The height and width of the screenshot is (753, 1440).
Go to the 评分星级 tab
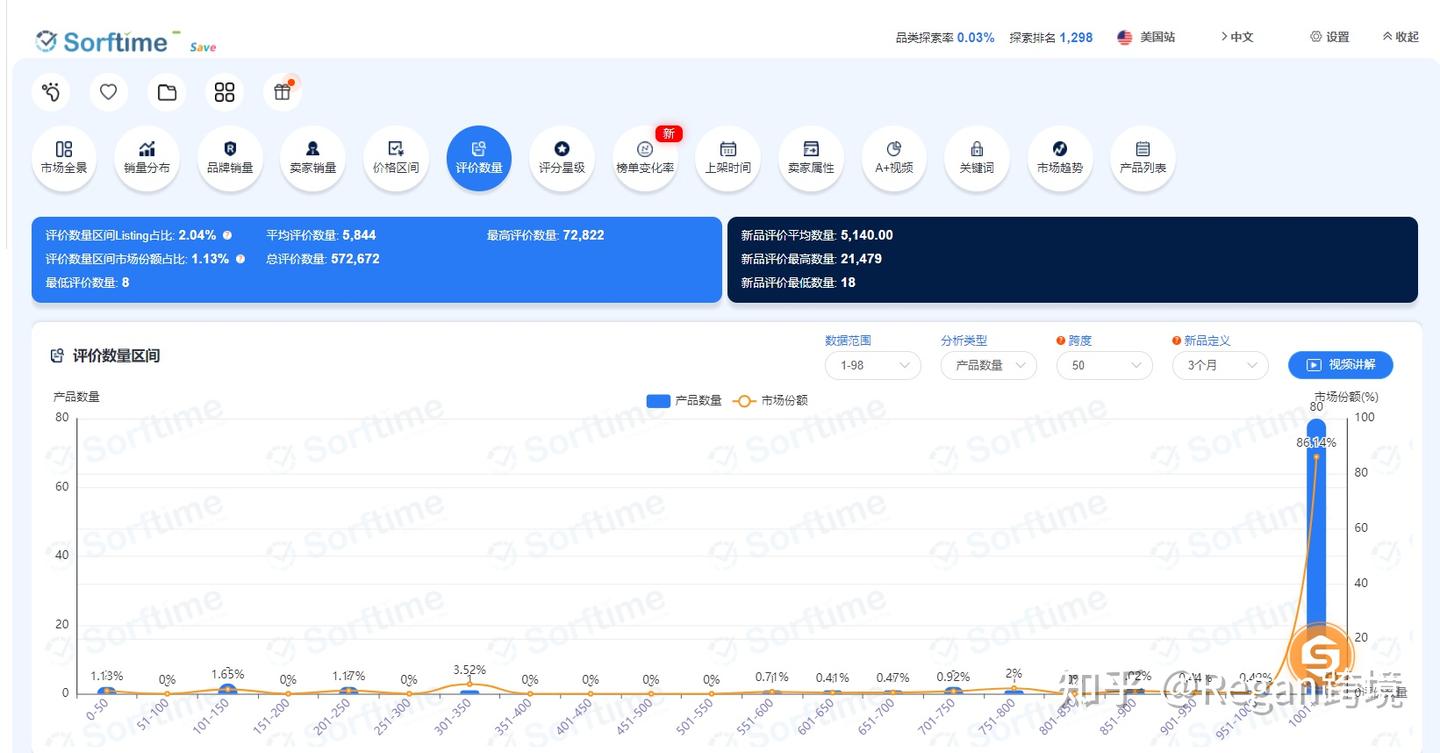tap(562, 158)
